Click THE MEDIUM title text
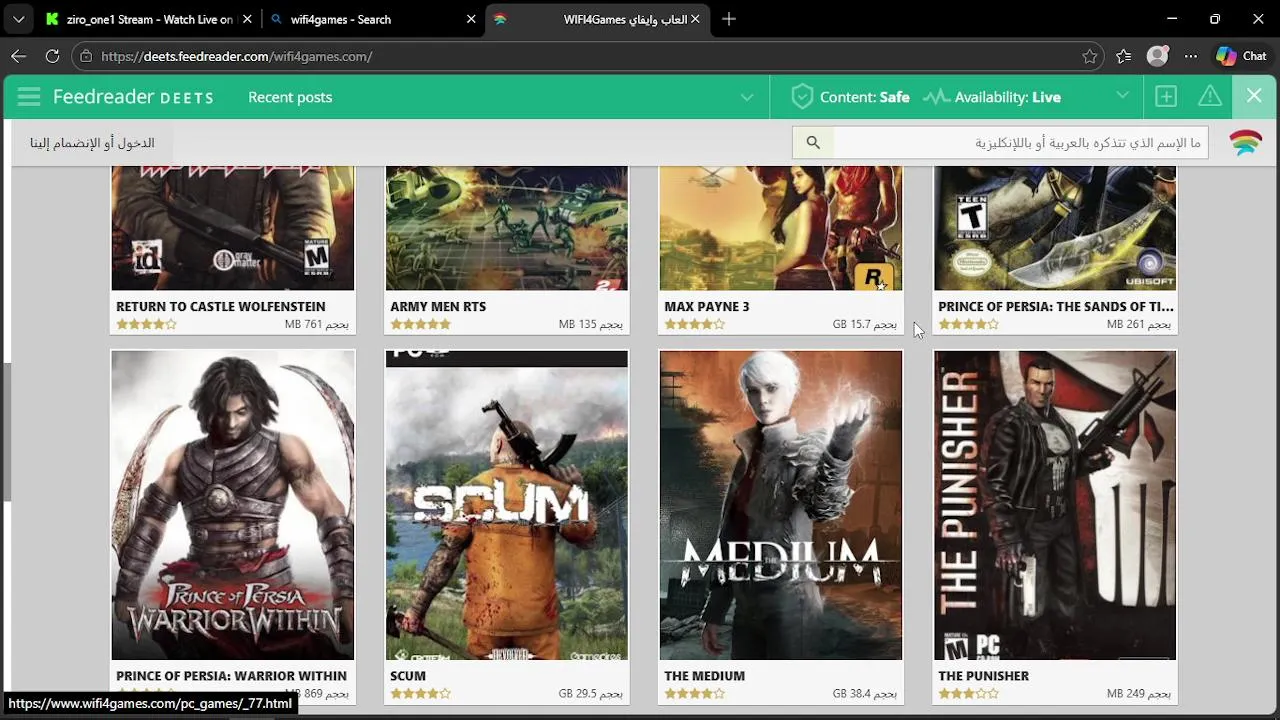The height and width of the screenshot is (720, 1280). pyautogui.click(x=704, y=676)
